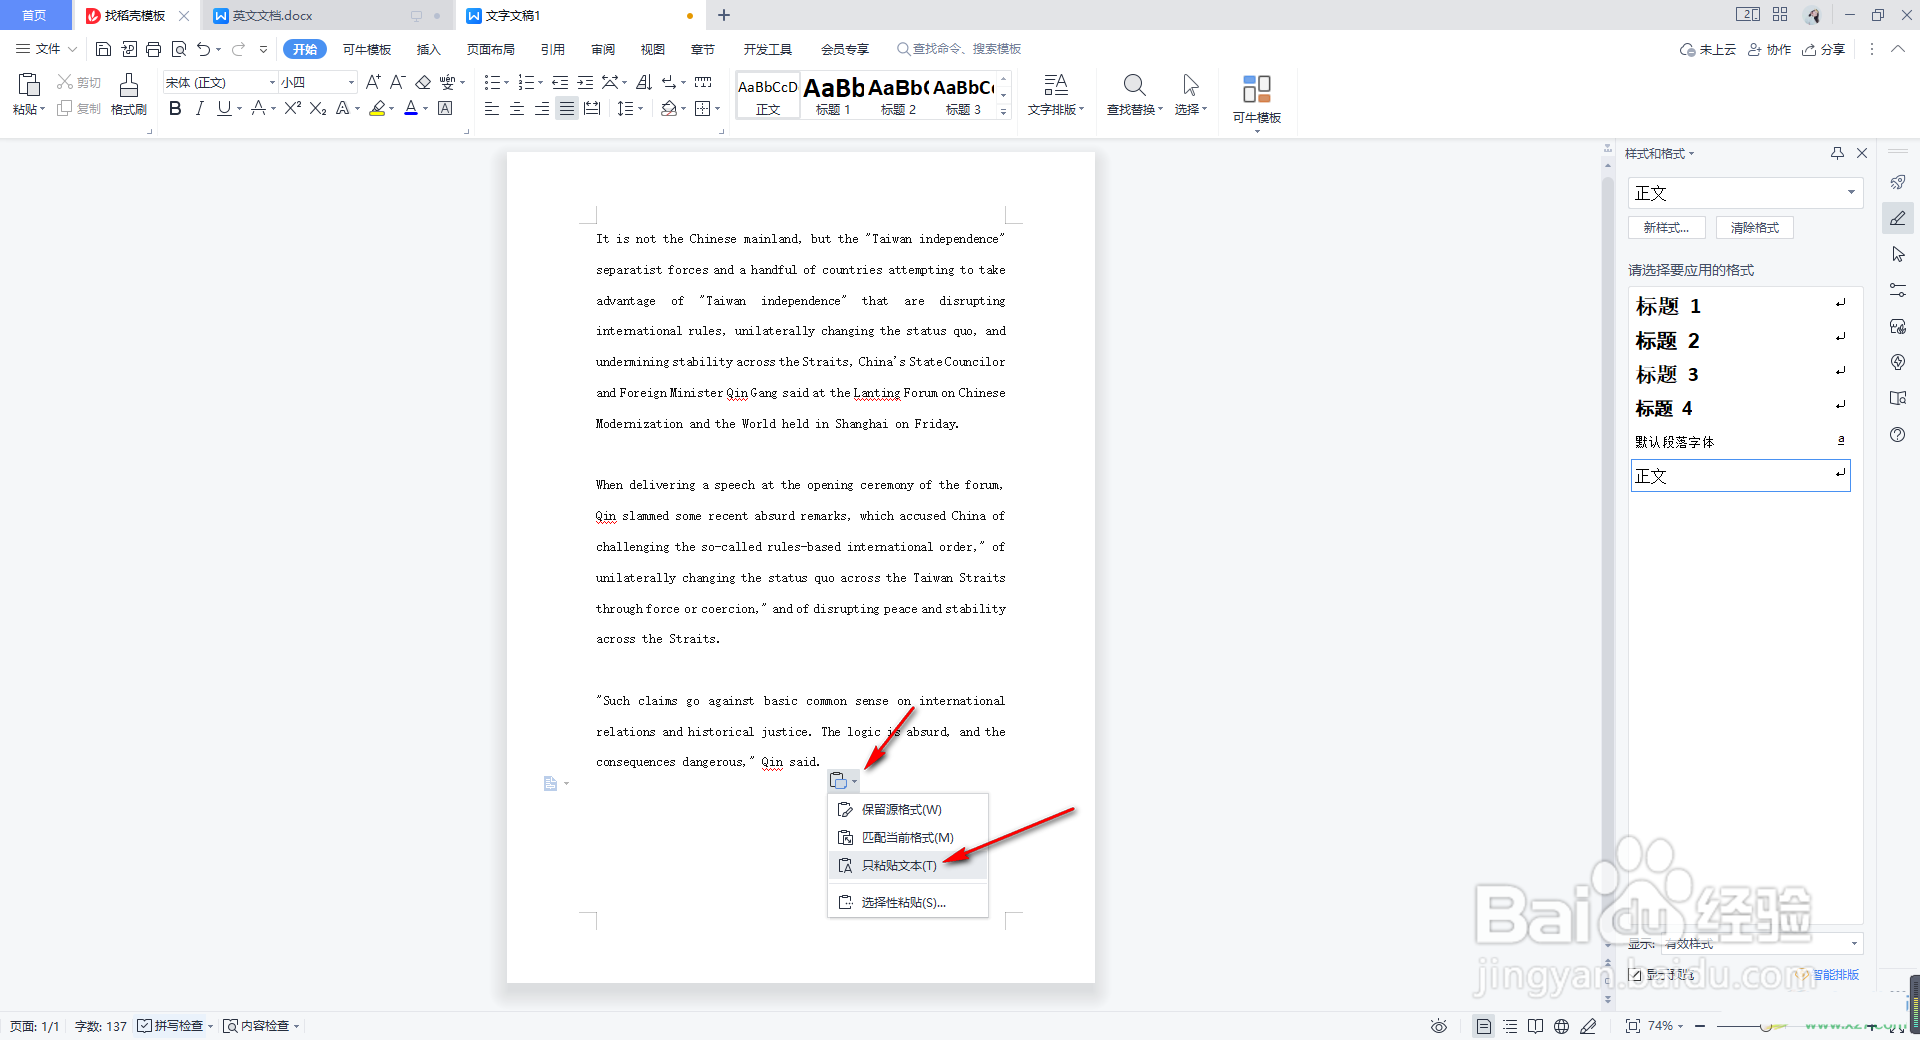Add character border with boxed A icon

coord(445,108)
